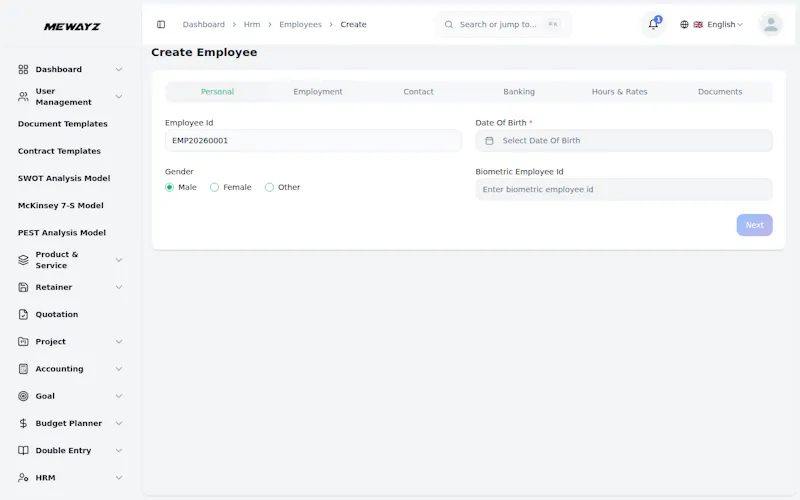The width and height of the screenshot is (800, 500).
Task: Click the Double Entry book icon
Action: pos(23,451)
